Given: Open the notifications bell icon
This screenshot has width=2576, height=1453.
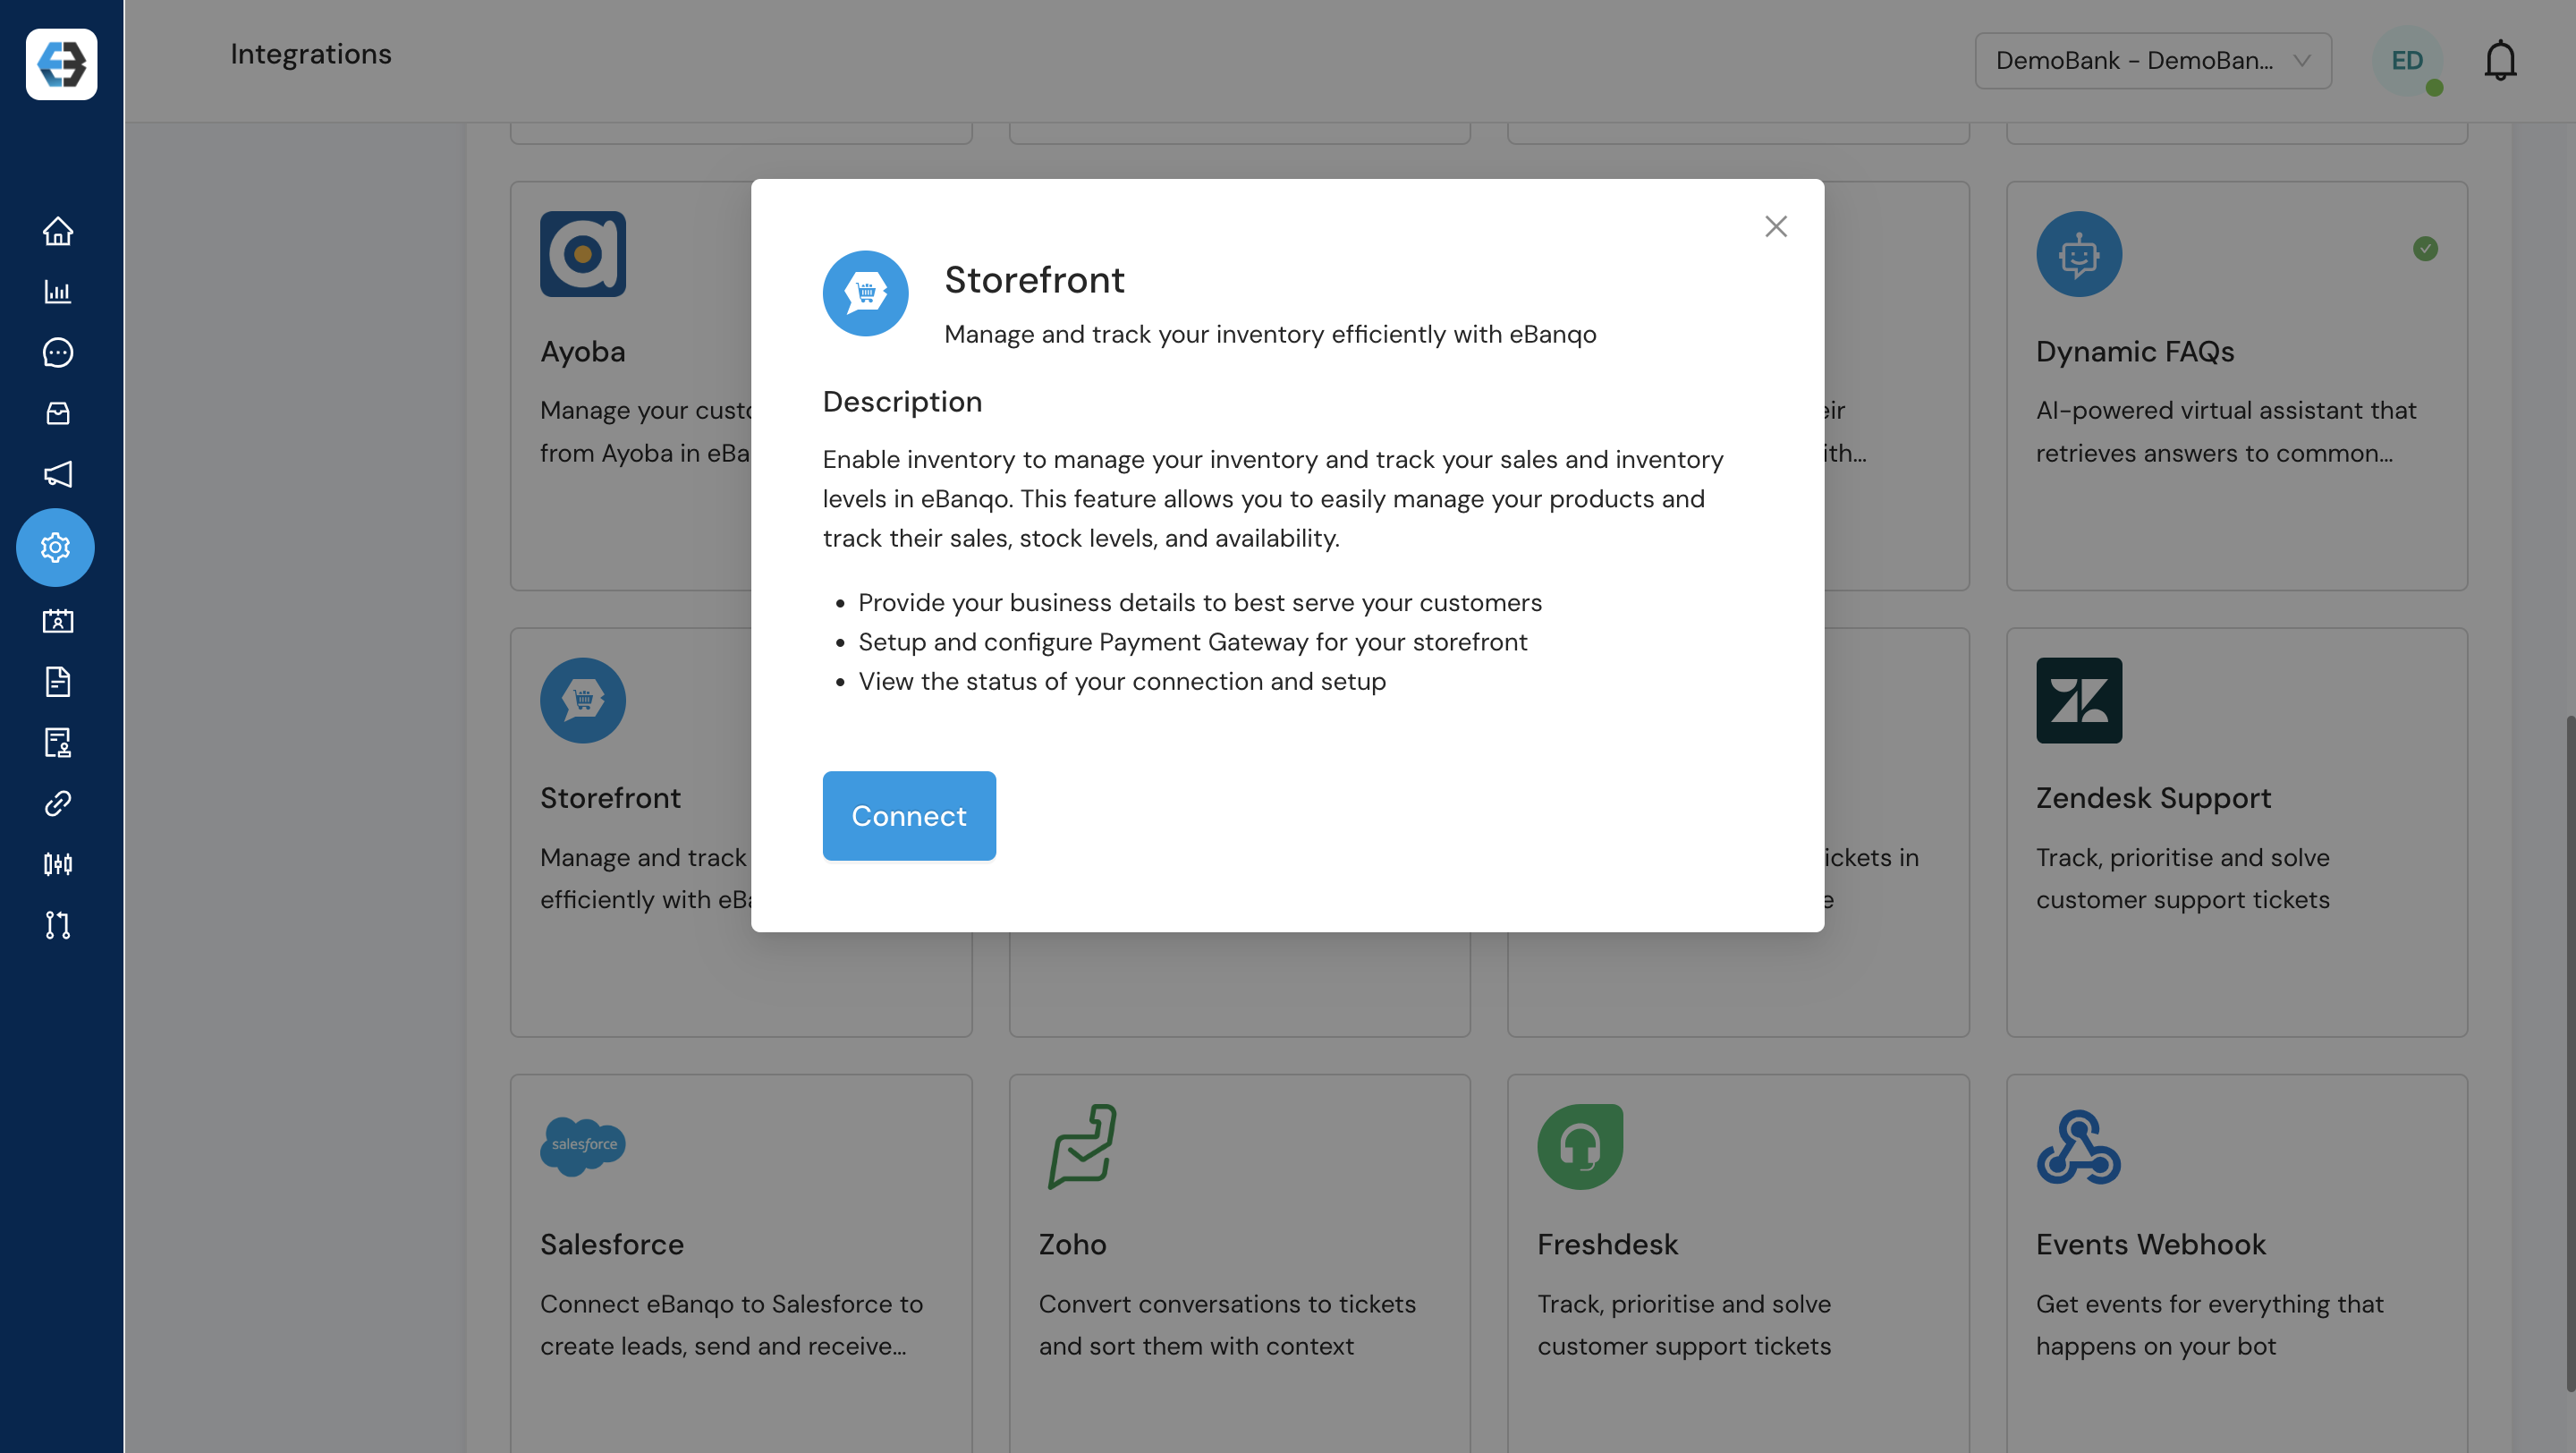Looking at the screenshot, I should 2499,60.
